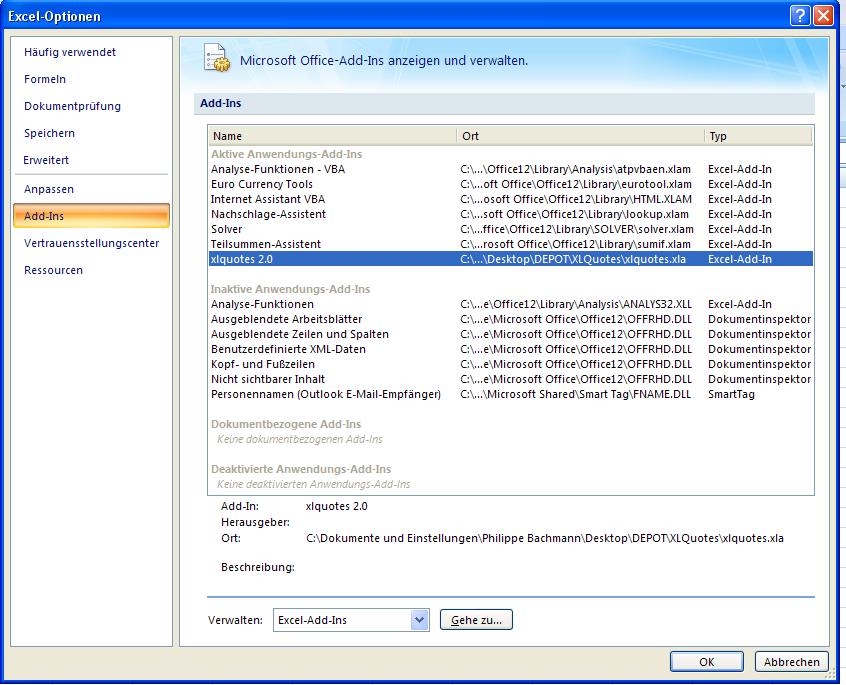Close the Excel-Optionen dialog
Viewport: 846px width, 685px height.
[823, 15]
